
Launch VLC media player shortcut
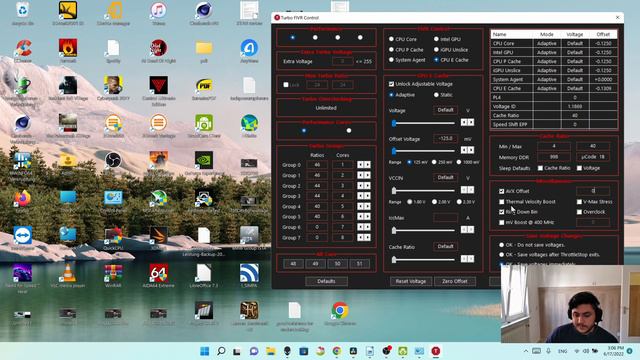click(x=68, y=273)
